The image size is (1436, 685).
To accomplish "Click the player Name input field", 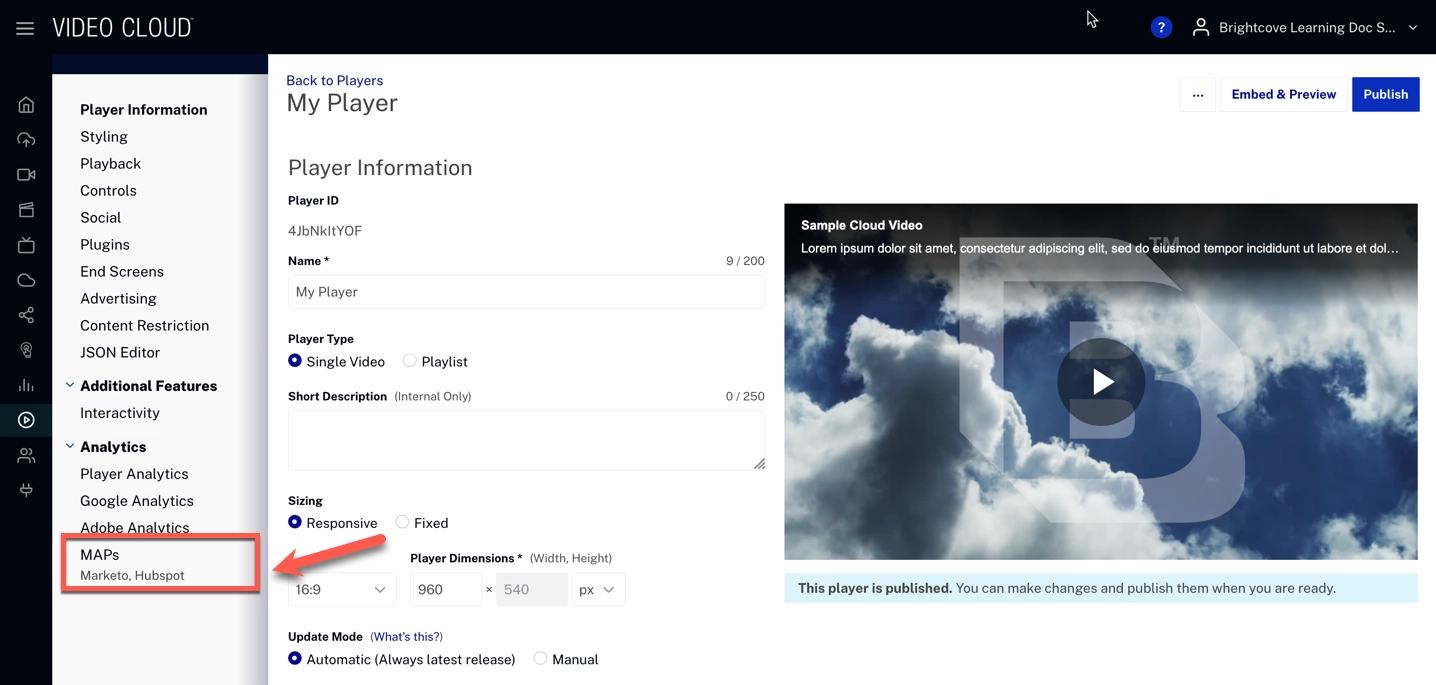I will pyautogui.click(x=526, y=292).
